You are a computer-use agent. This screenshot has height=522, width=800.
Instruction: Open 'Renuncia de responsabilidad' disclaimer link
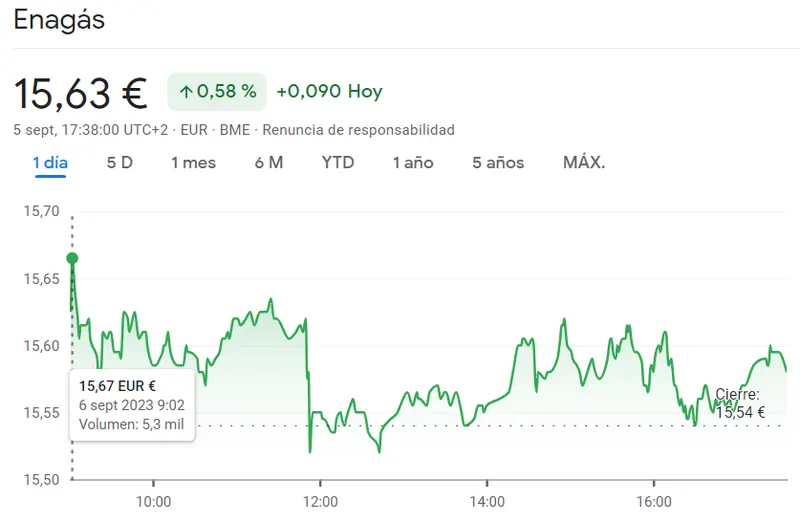click(x=358, y=130)
